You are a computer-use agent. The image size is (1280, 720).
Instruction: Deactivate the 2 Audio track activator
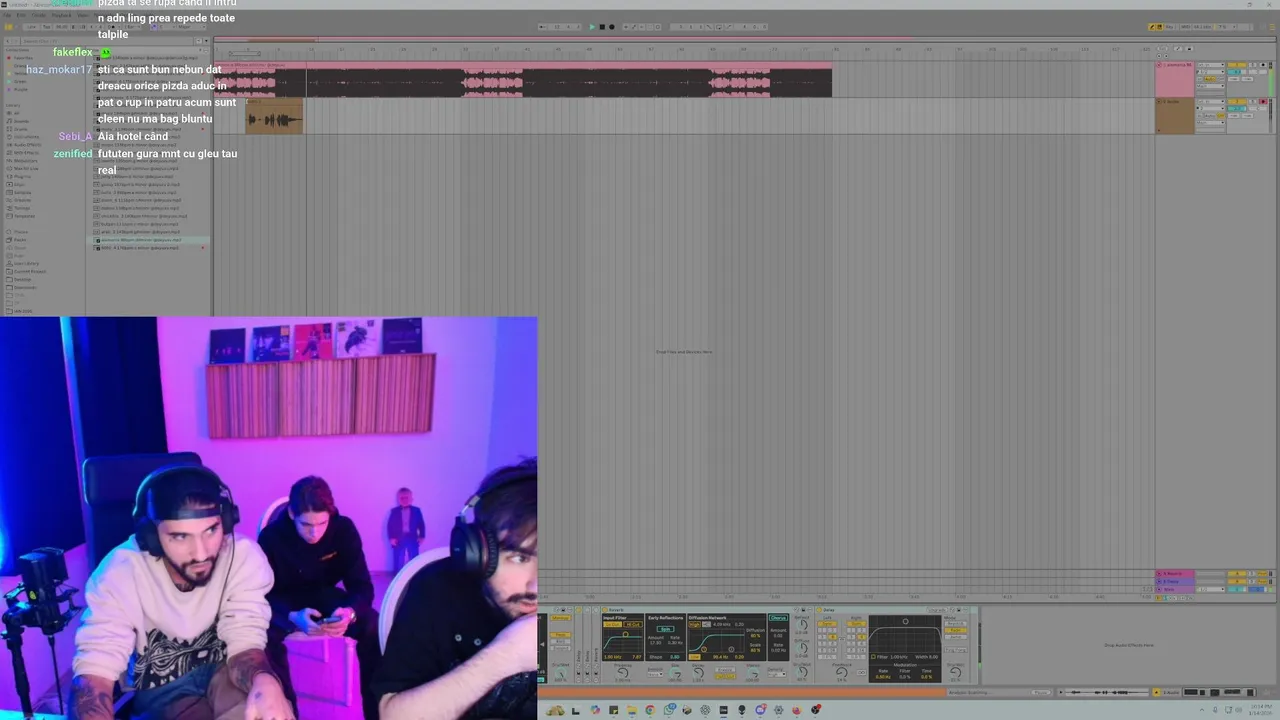(x=1237, y=102)
